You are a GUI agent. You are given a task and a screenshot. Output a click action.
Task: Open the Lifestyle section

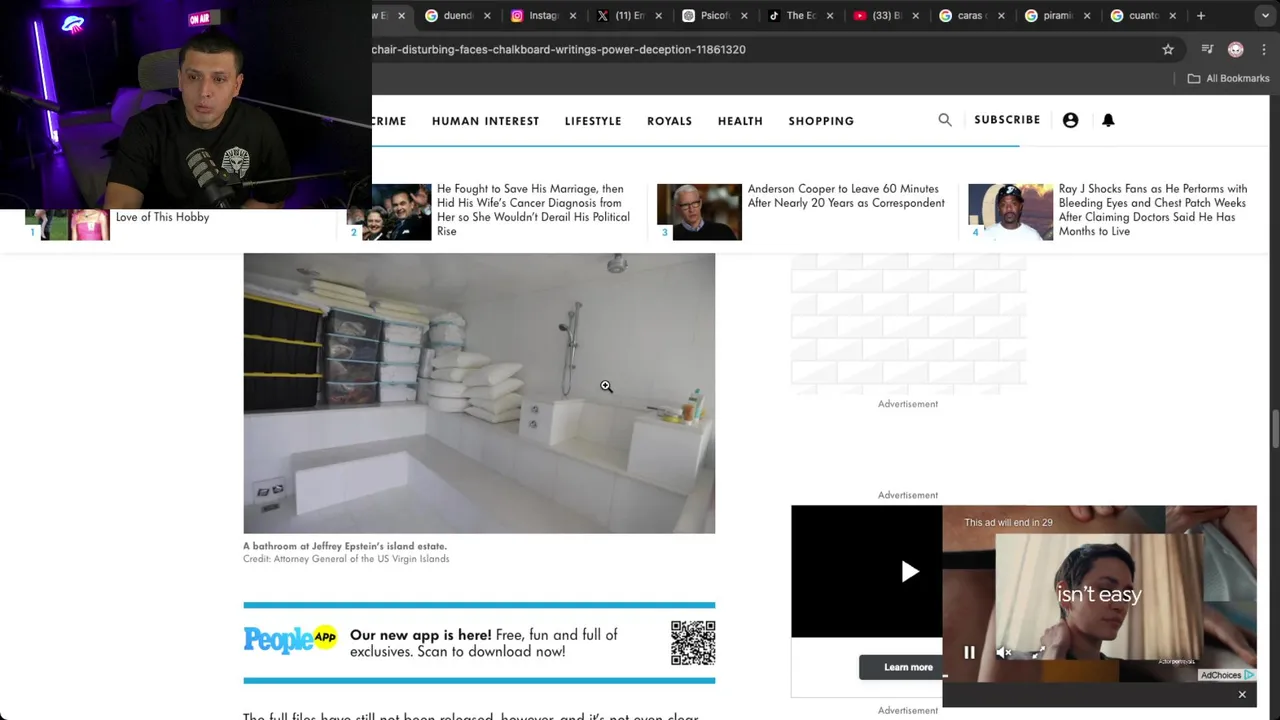point(593,121)
